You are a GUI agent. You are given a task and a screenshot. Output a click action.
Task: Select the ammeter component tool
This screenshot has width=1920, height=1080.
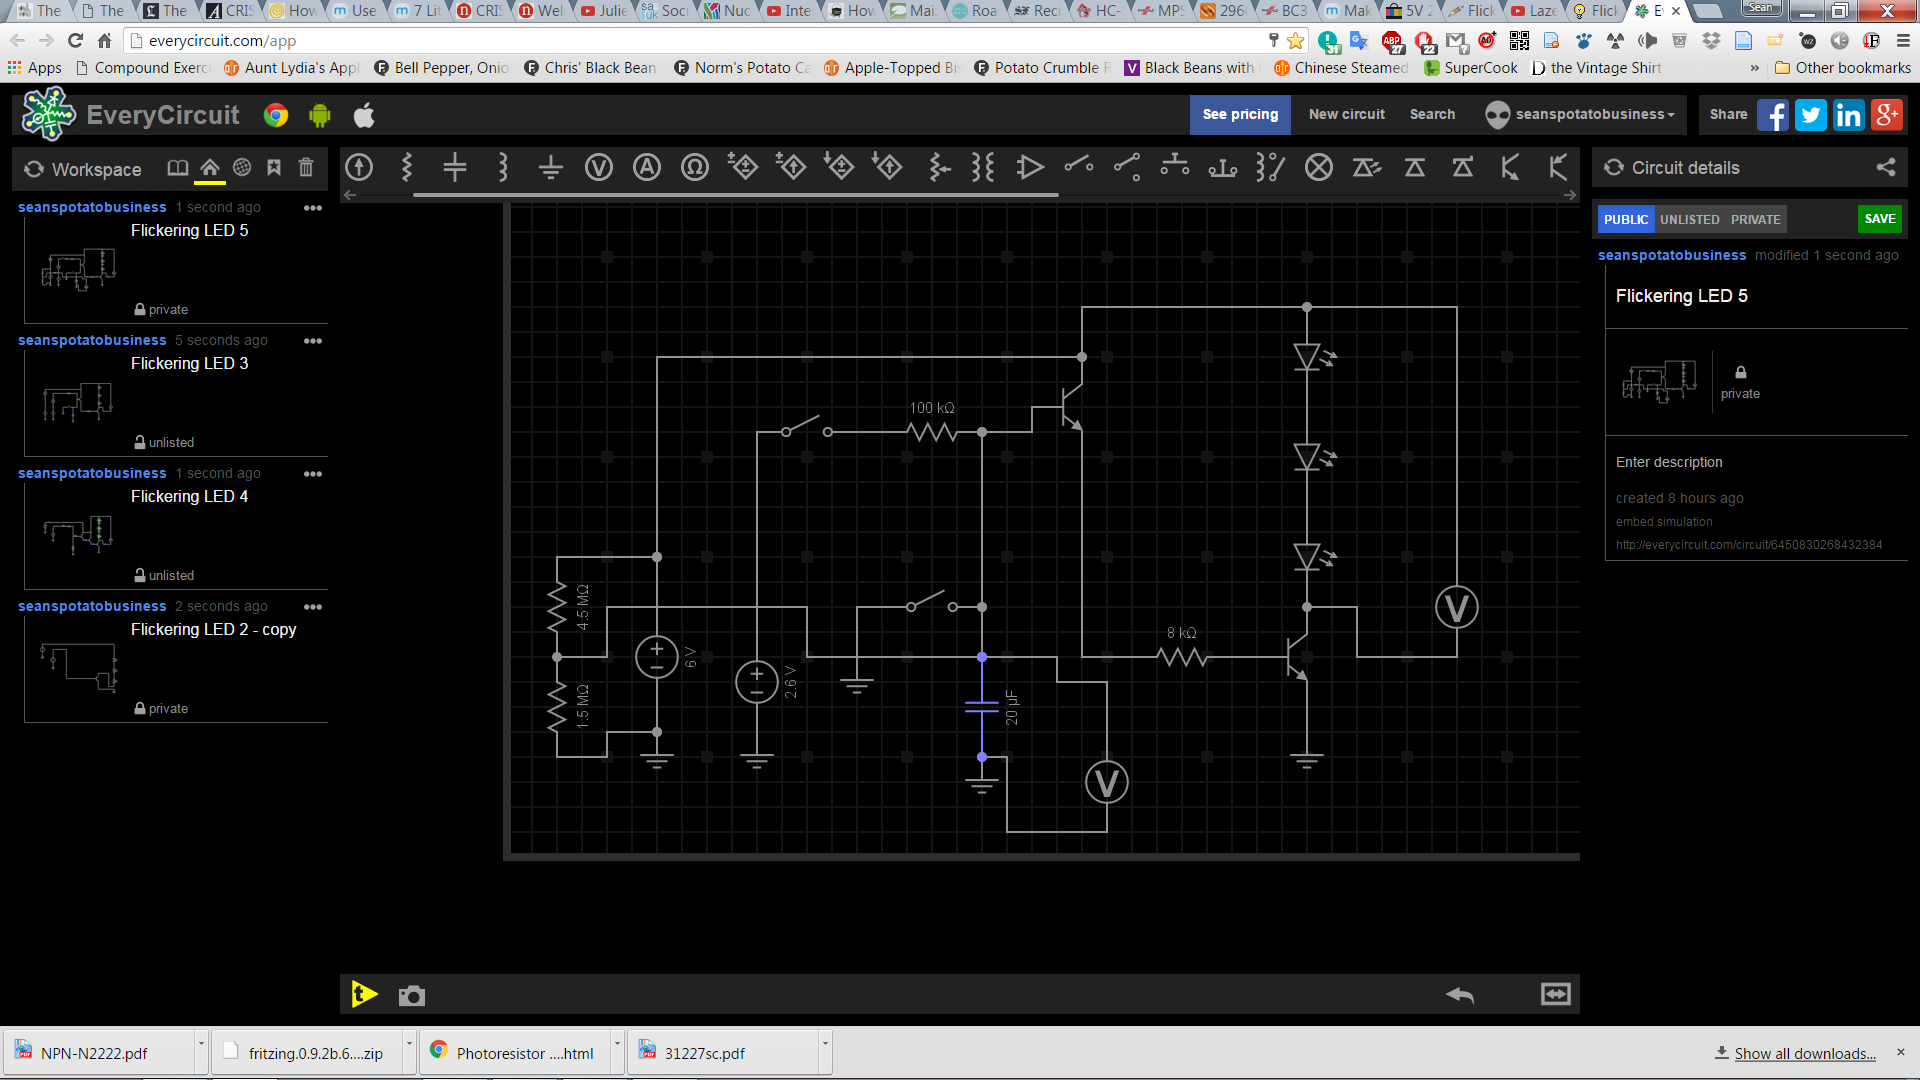pos(647,167)
